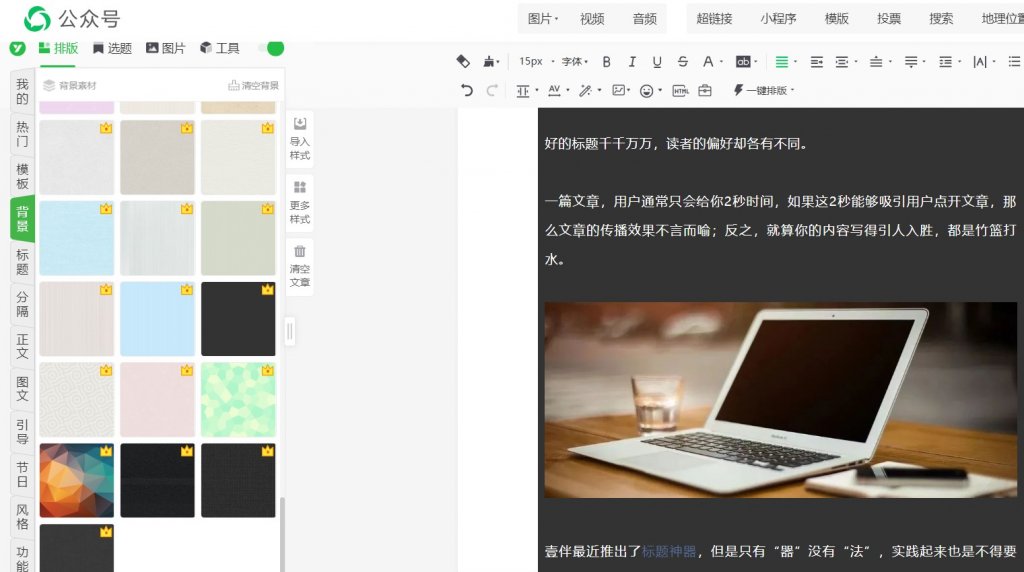Select the 分隔 side tab
This screenshot has height=572, width=1024.
click(22, 304)
